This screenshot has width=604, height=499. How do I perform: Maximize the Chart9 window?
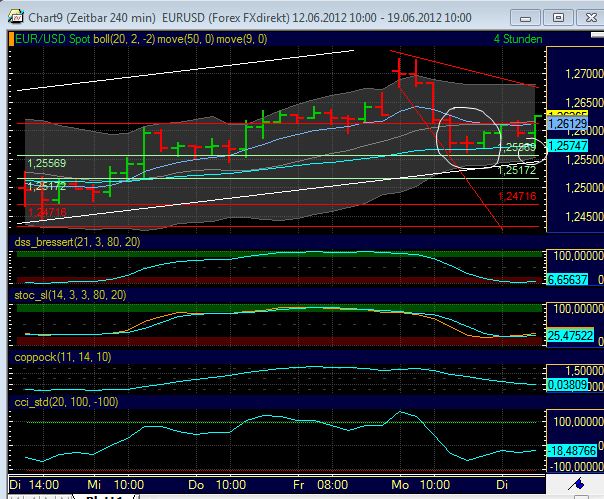click(x=558, y=18)
